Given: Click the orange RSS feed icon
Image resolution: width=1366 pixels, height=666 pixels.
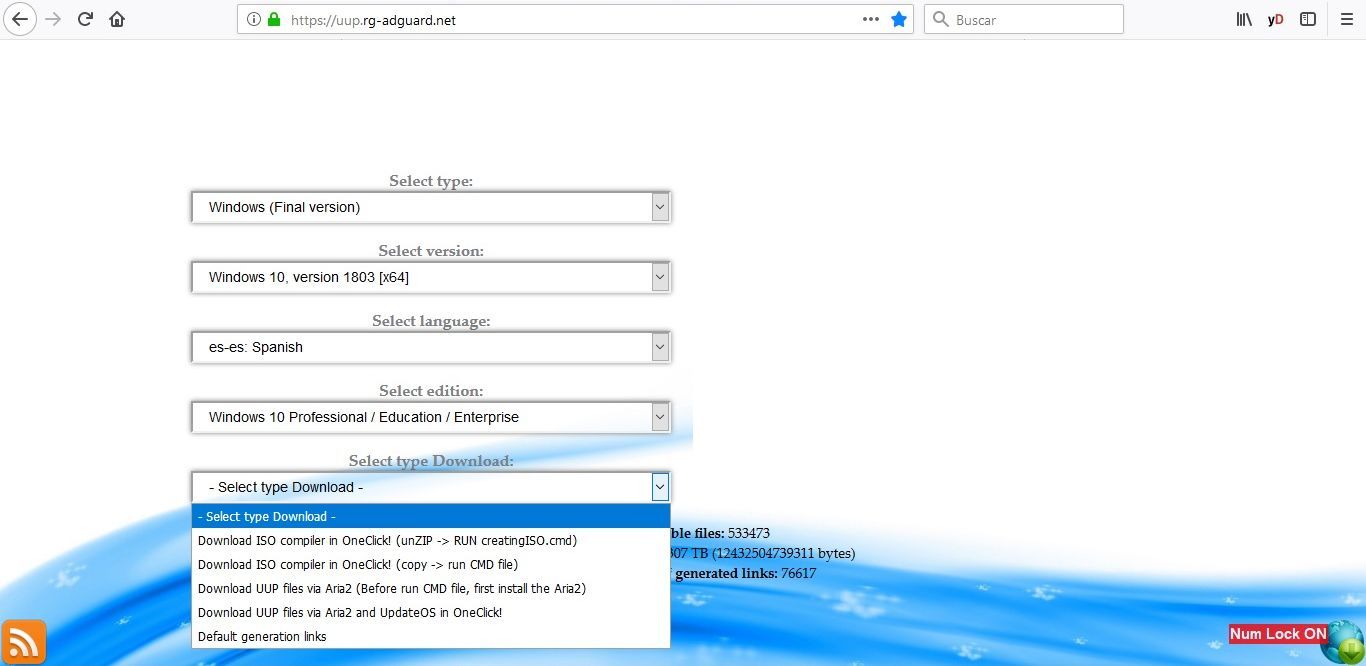Looking at the screenshot, I should tap(23, 642).
